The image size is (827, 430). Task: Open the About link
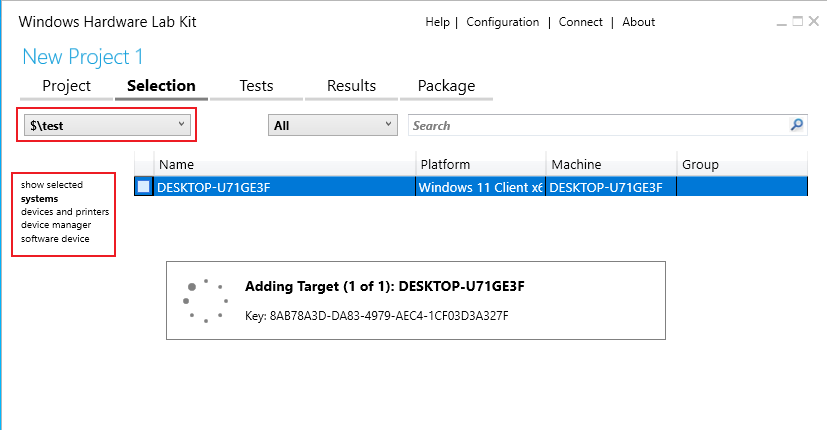point(638,22)
